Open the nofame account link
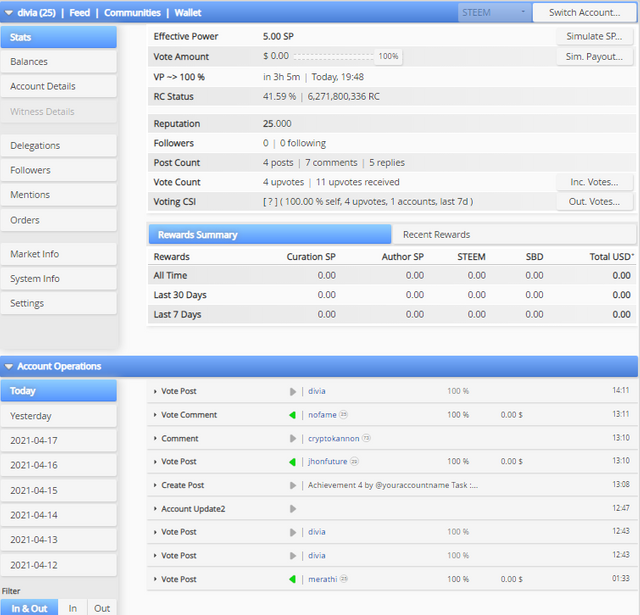Viewport: 640px width, 615px height. coord(322,415)
